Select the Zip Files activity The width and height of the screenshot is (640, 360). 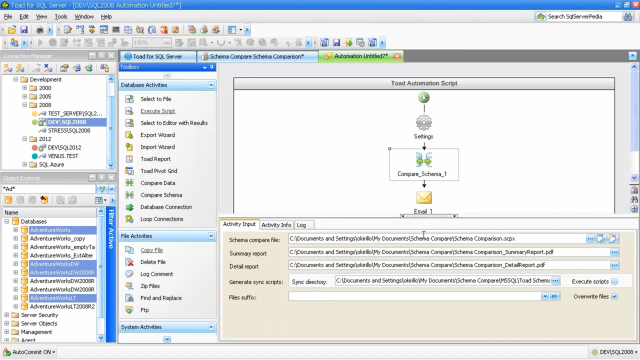click(x=150, y=286)
